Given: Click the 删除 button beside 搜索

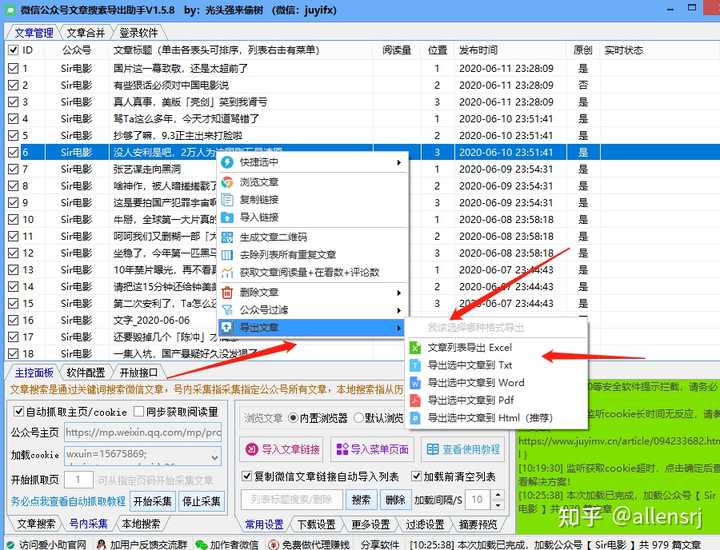Looking at the screenshot, I should 395,499.
